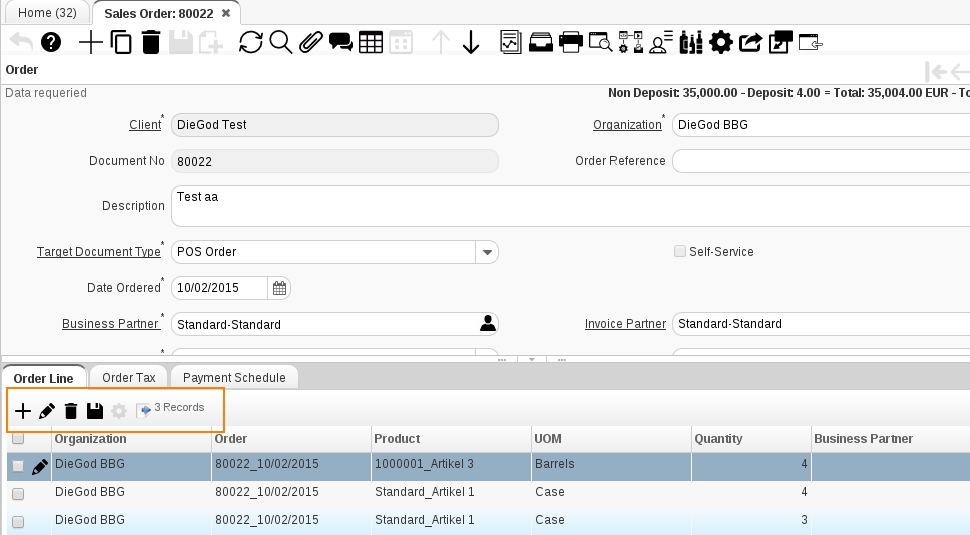Tick the select-all checkbox in grid header
Image resolution: width=970 pixels, height=535 pixels.
(x=18, y=438)
